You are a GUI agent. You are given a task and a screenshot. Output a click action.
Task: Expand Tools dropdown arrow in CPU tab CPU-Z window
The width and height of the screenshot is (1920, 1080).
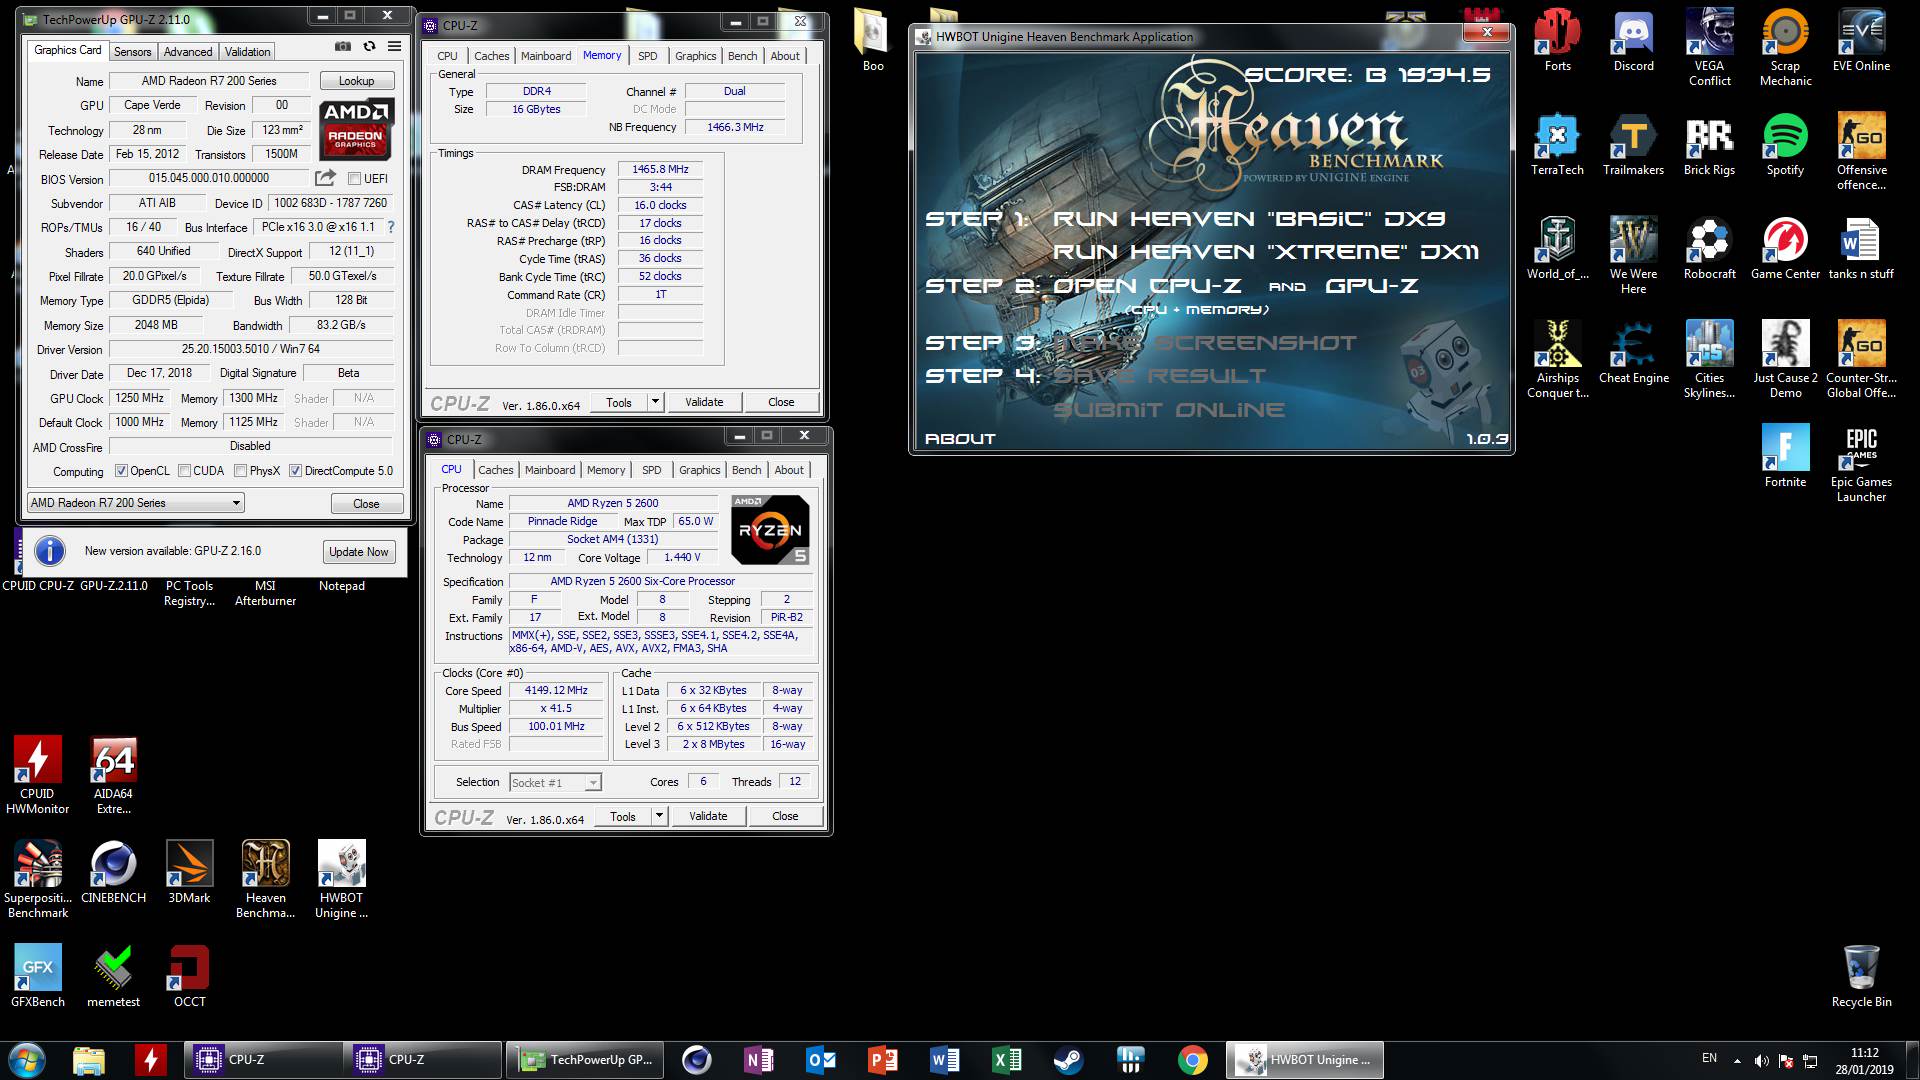659,816
